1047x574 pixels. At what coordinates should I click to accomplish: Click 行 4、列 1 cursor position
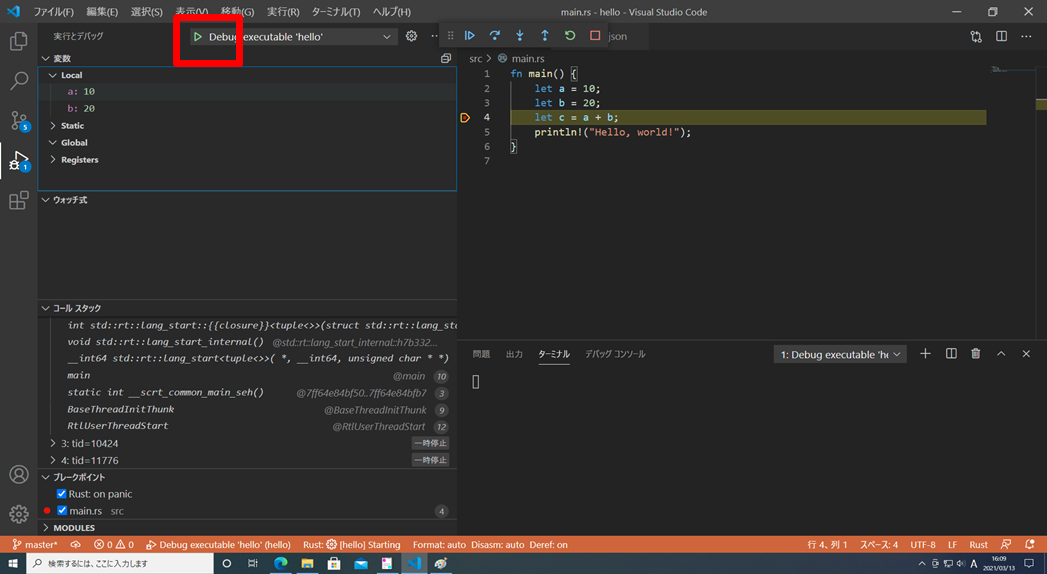(x=827, y=545)
